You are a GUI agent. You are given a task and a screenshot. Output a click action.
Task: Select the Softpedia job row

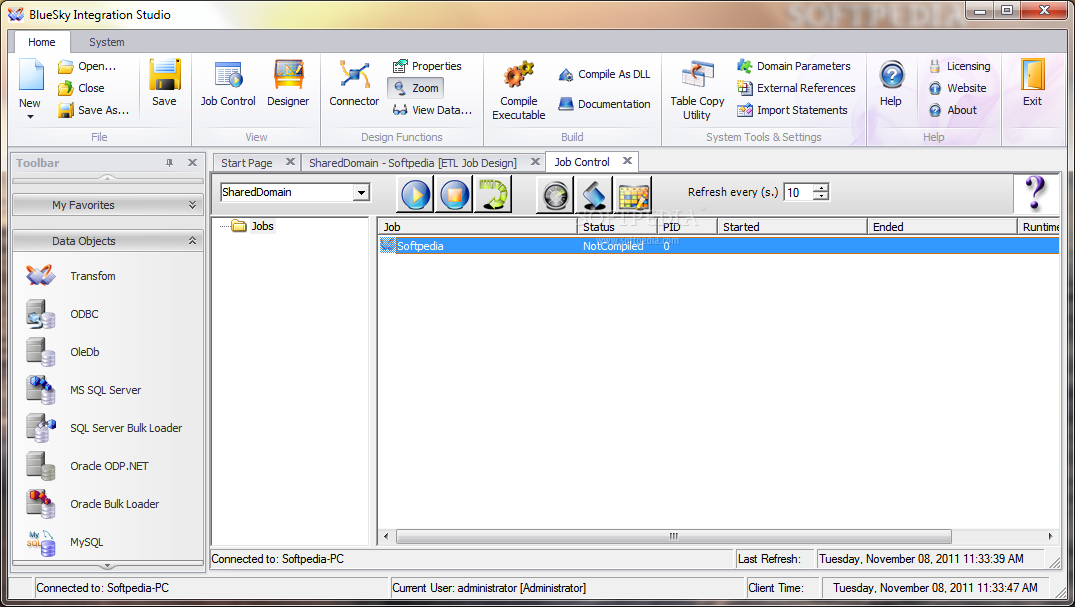click(718, 246)
